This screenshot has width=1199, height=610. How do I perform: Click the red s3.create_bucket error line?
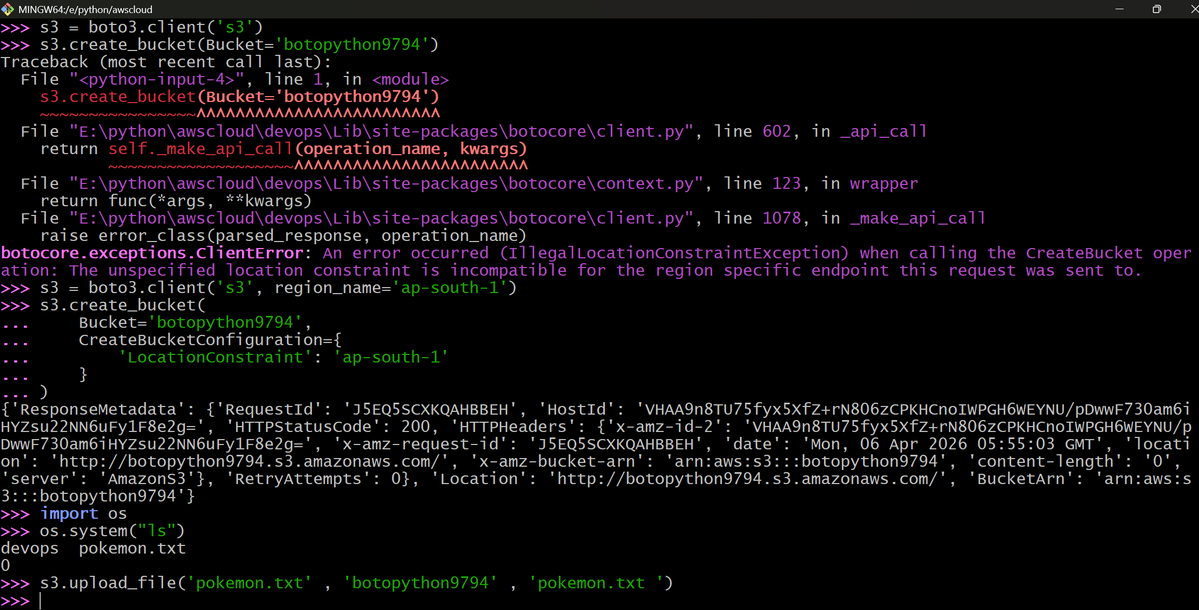239,97
